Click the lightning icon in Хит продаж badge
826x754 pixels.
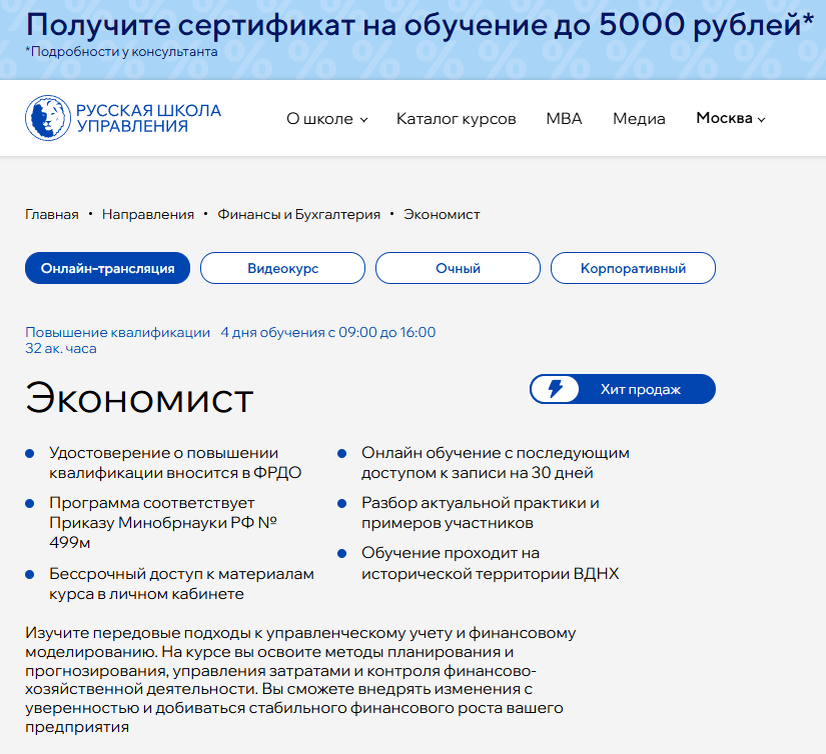tap(557, 389)
